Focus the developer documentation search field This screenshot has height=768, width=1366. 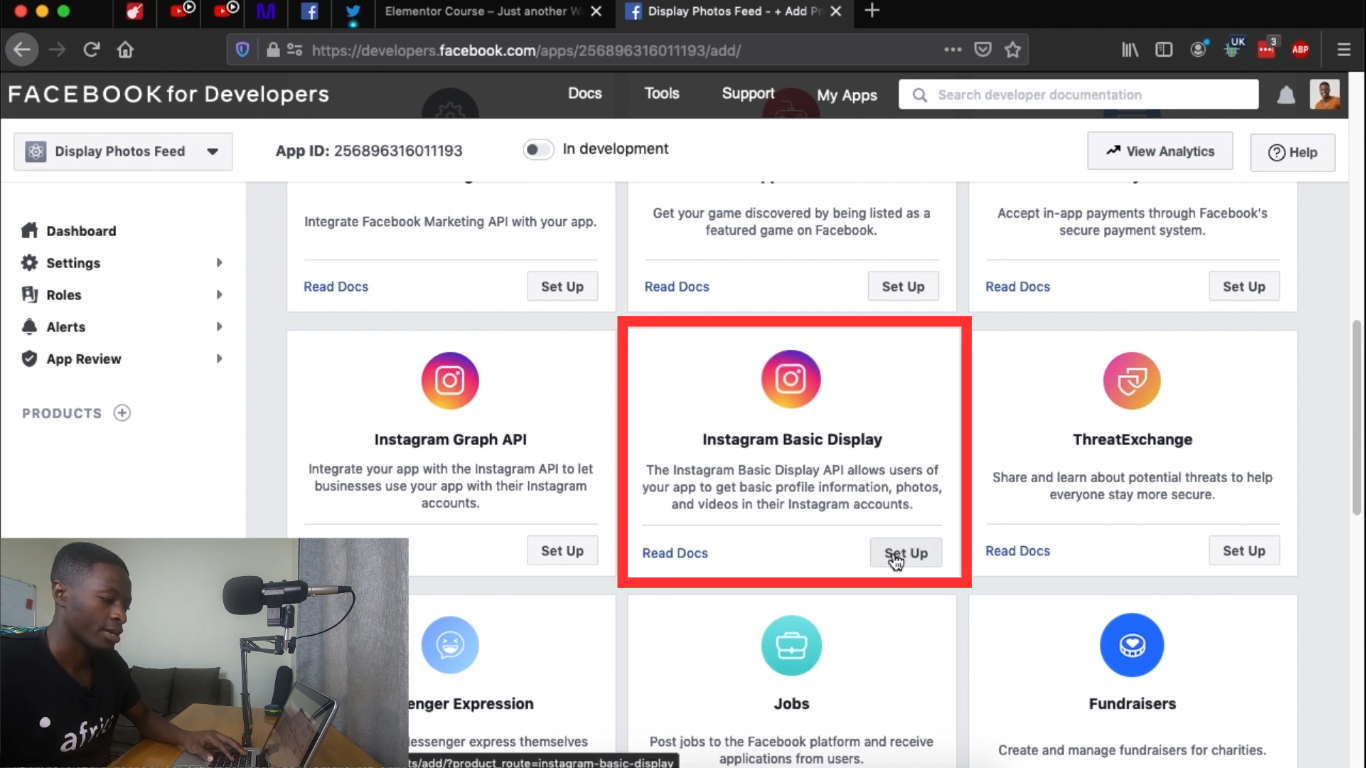click(x=1079, y=95)
